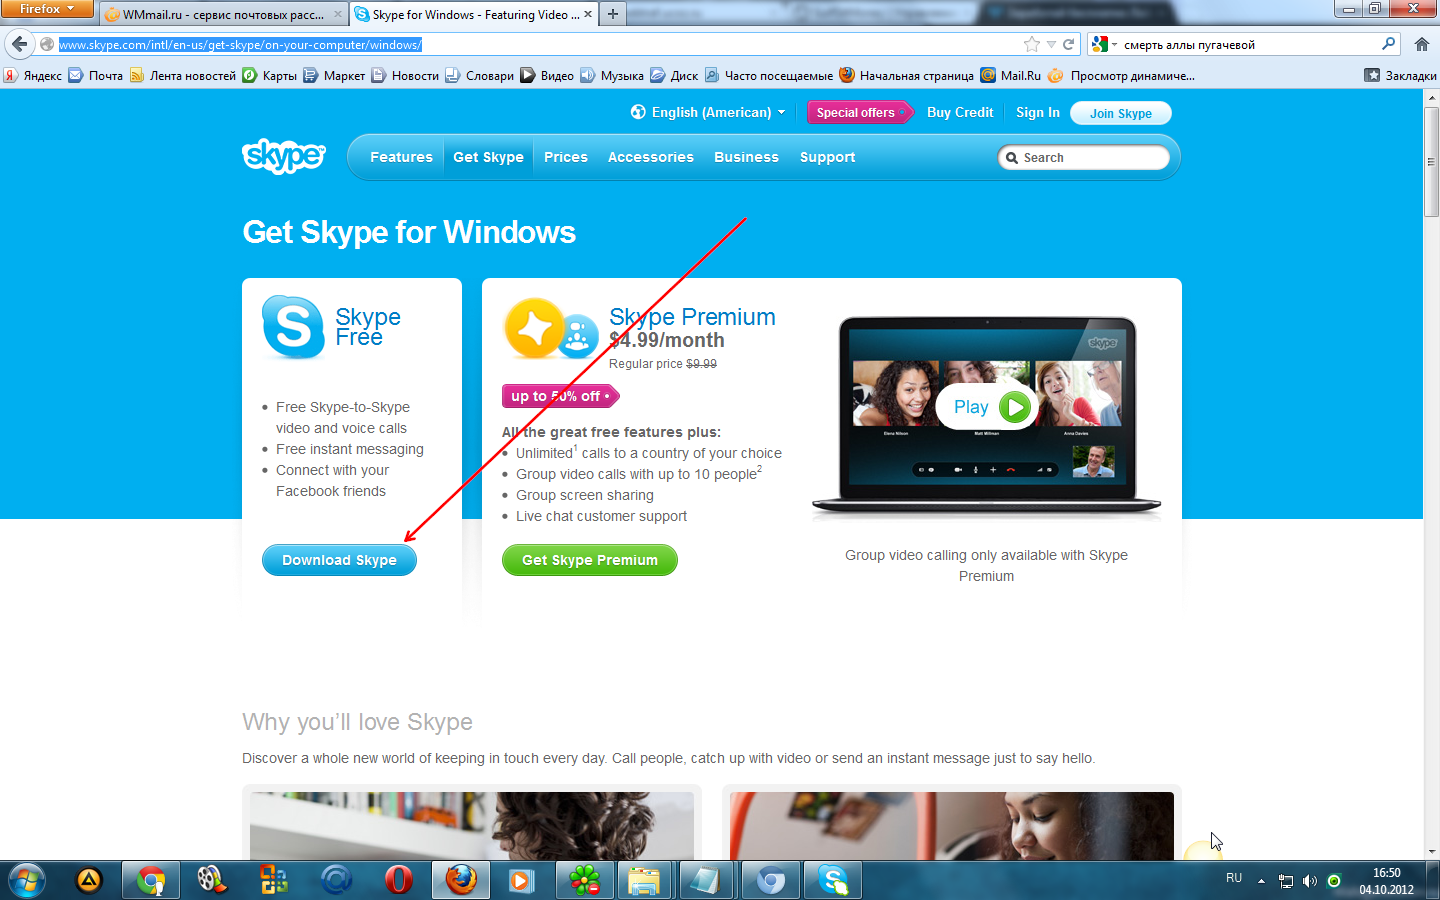
Task: Open Windows Start menu orb
Action: pyautogui.click(x=27, y=881)
